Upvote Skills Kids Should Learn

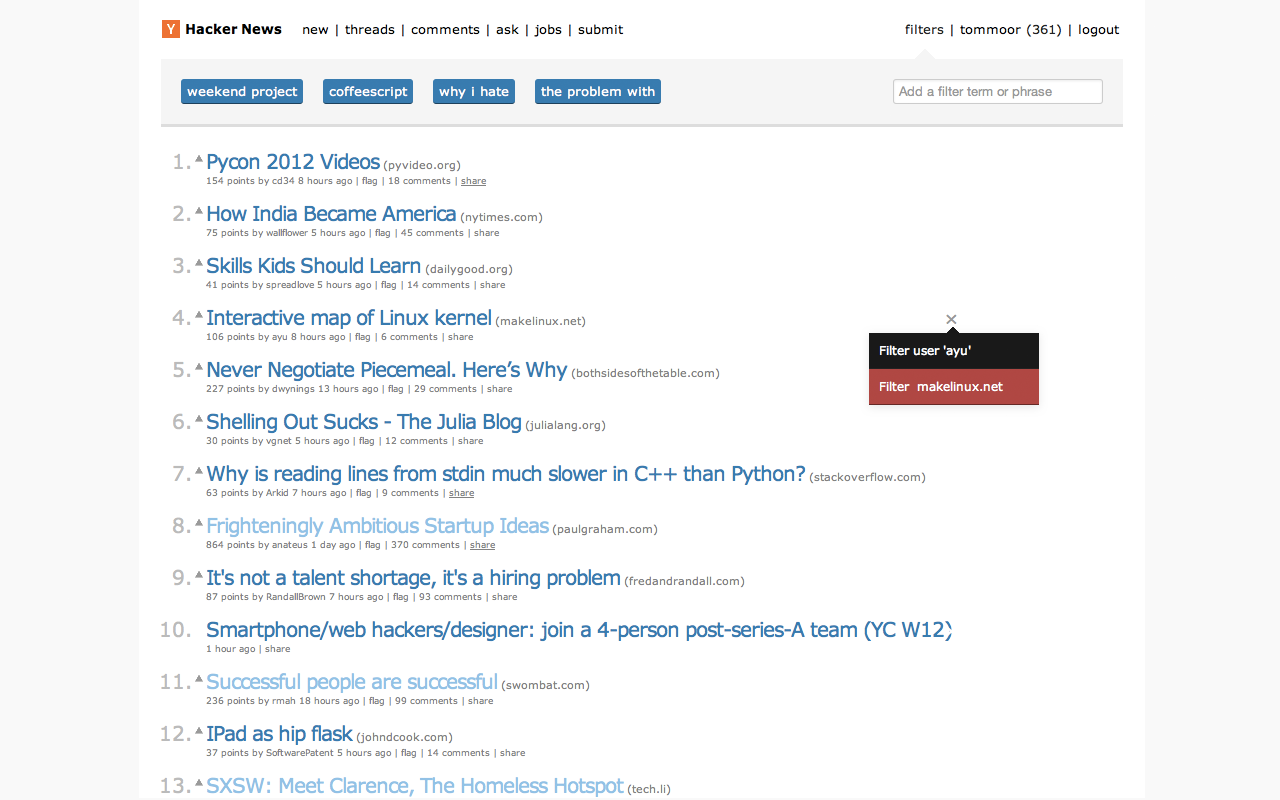coord(199,262)
